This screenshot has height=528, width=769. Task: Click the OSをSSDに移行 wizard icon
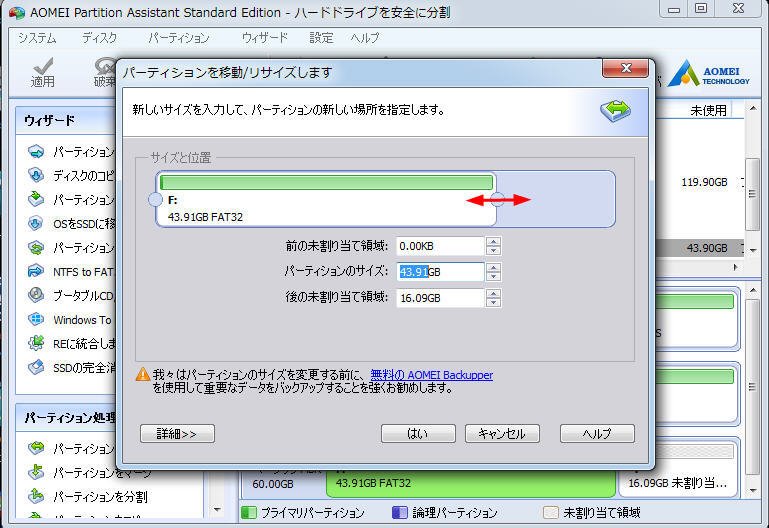pos(36,223)
